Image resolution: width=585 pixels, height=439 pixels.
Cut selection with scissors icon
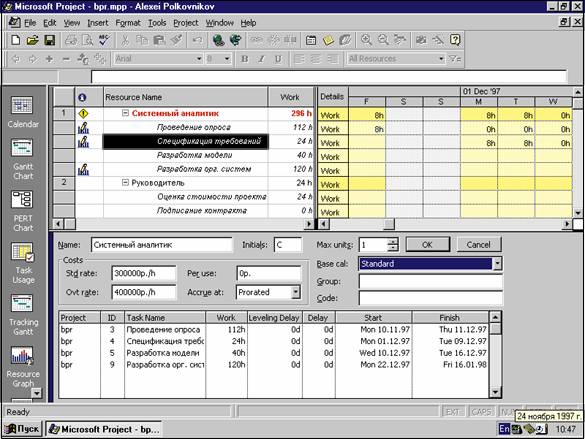click(x=125, y=40)
